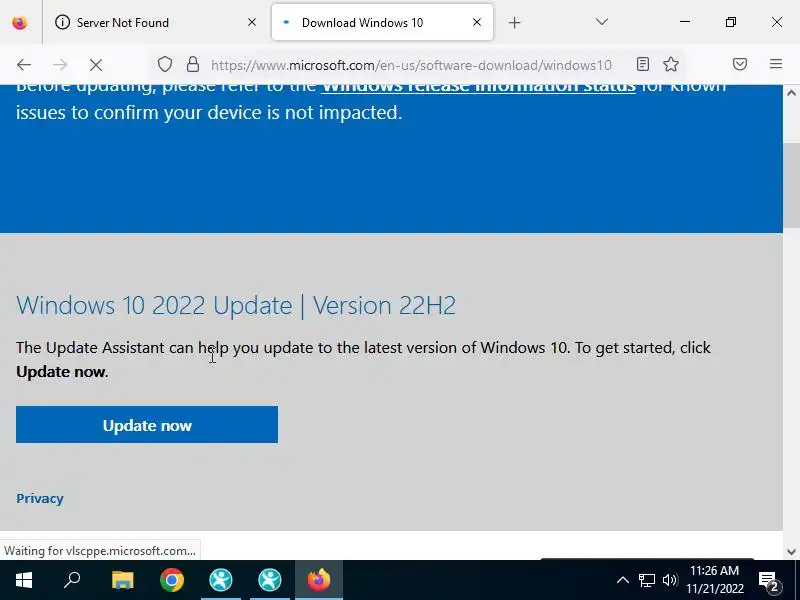The image size is (800, 600).
Task: Open Windows release information status link
Action: (478, 88)
